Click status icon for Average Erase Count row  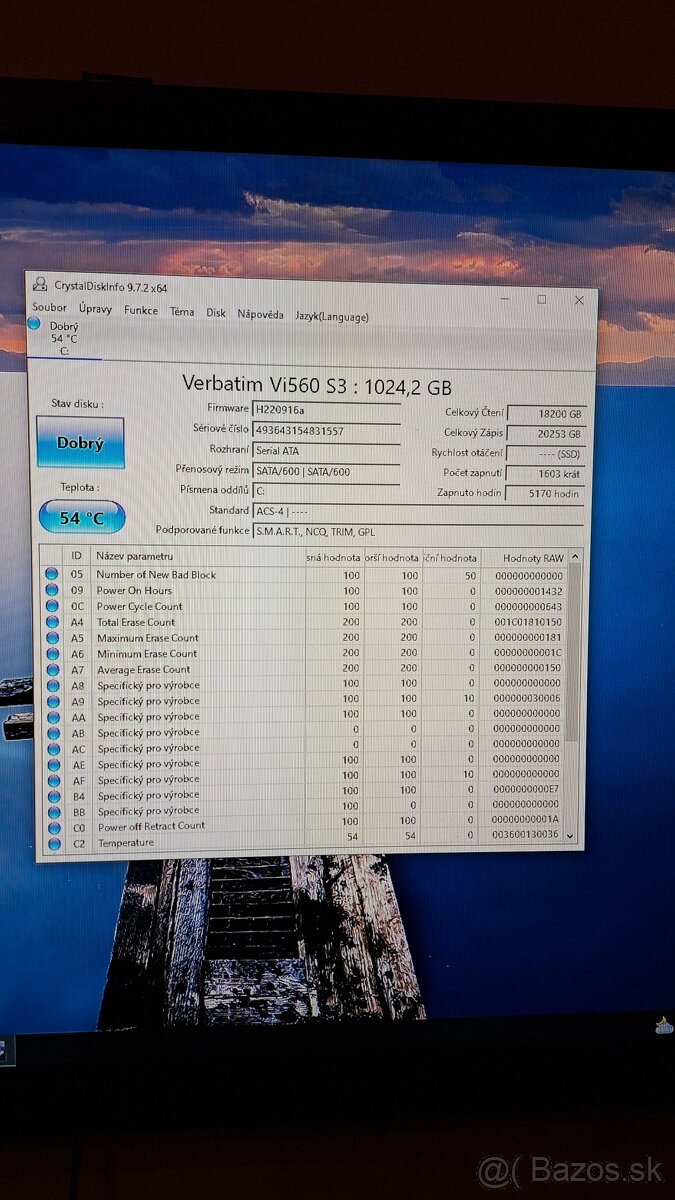52,670
